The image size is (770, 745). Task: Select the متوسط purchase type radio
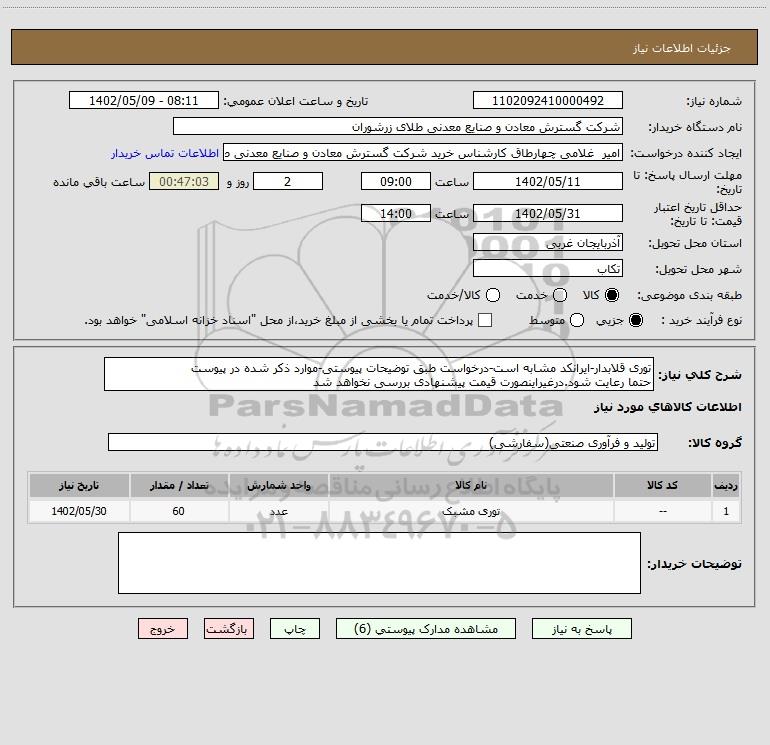577,320
